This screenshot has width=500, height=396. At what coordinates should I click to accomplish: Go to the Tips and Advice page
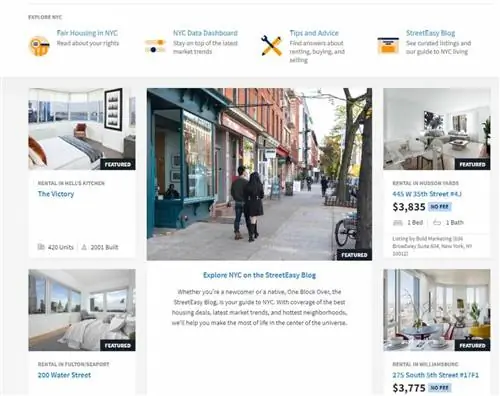tap(314, 33)
